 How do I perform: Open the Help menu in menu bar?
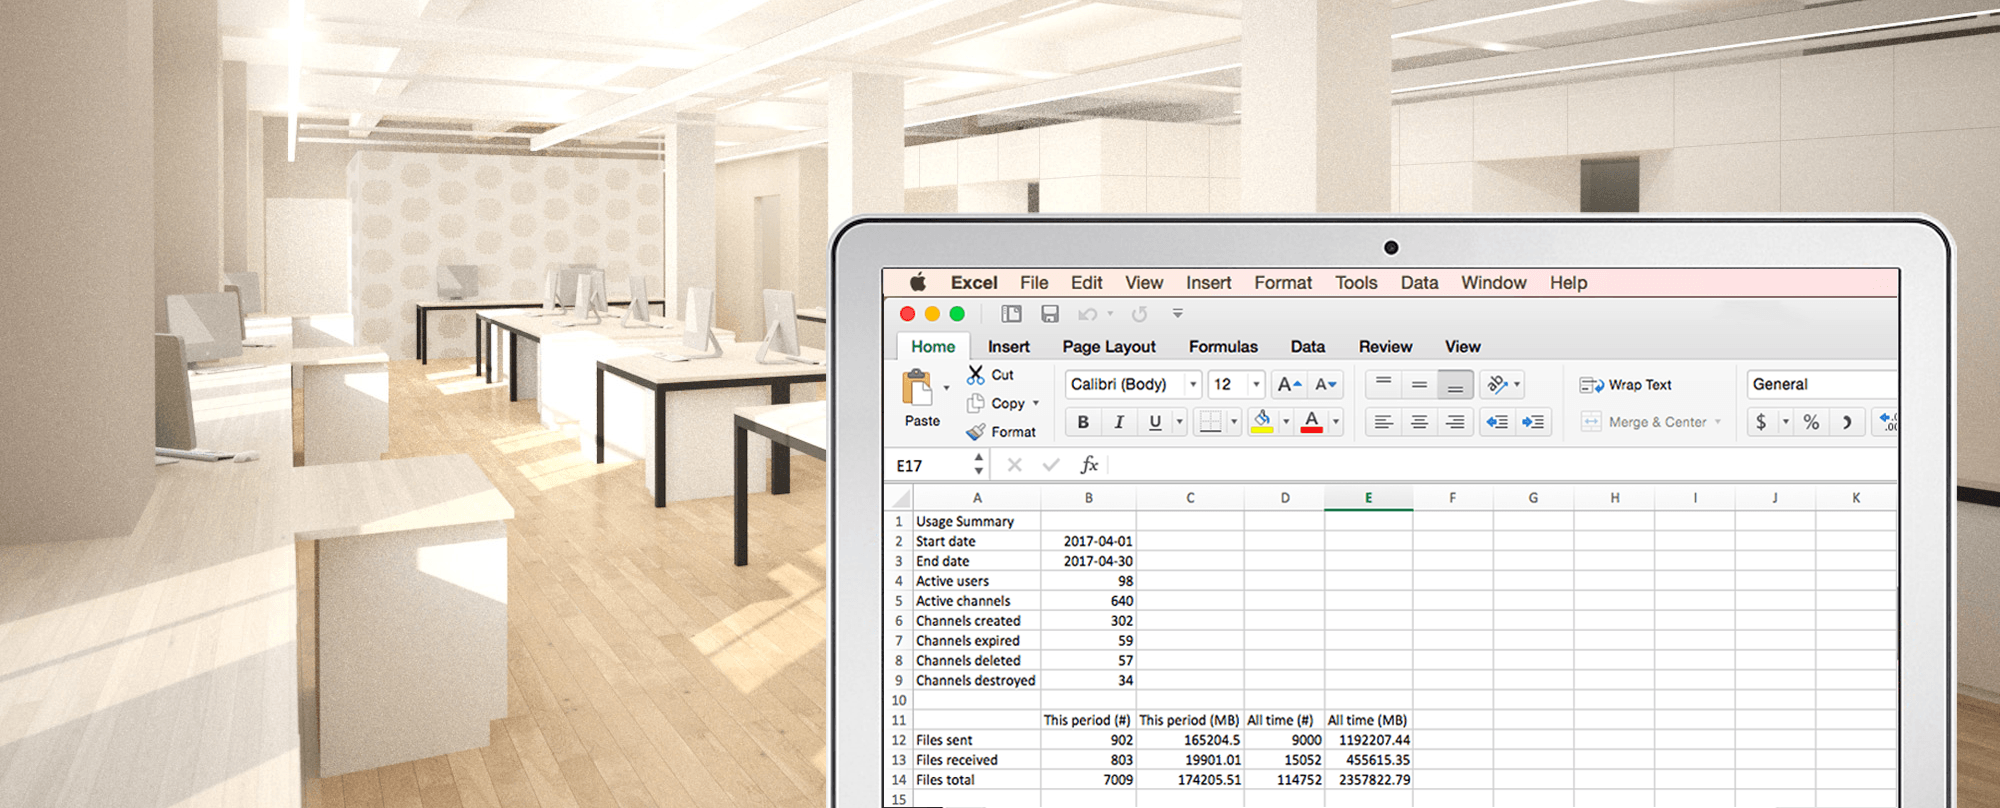pyautogui.click(x=1568, y=283)
